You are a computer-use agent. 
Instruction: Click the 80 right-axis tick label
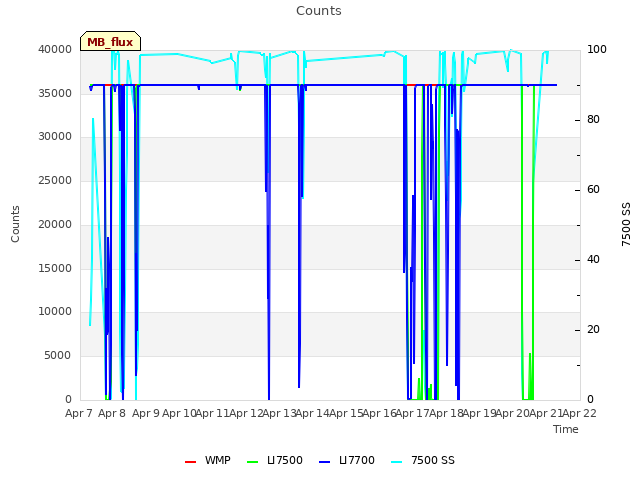(593, 120)
